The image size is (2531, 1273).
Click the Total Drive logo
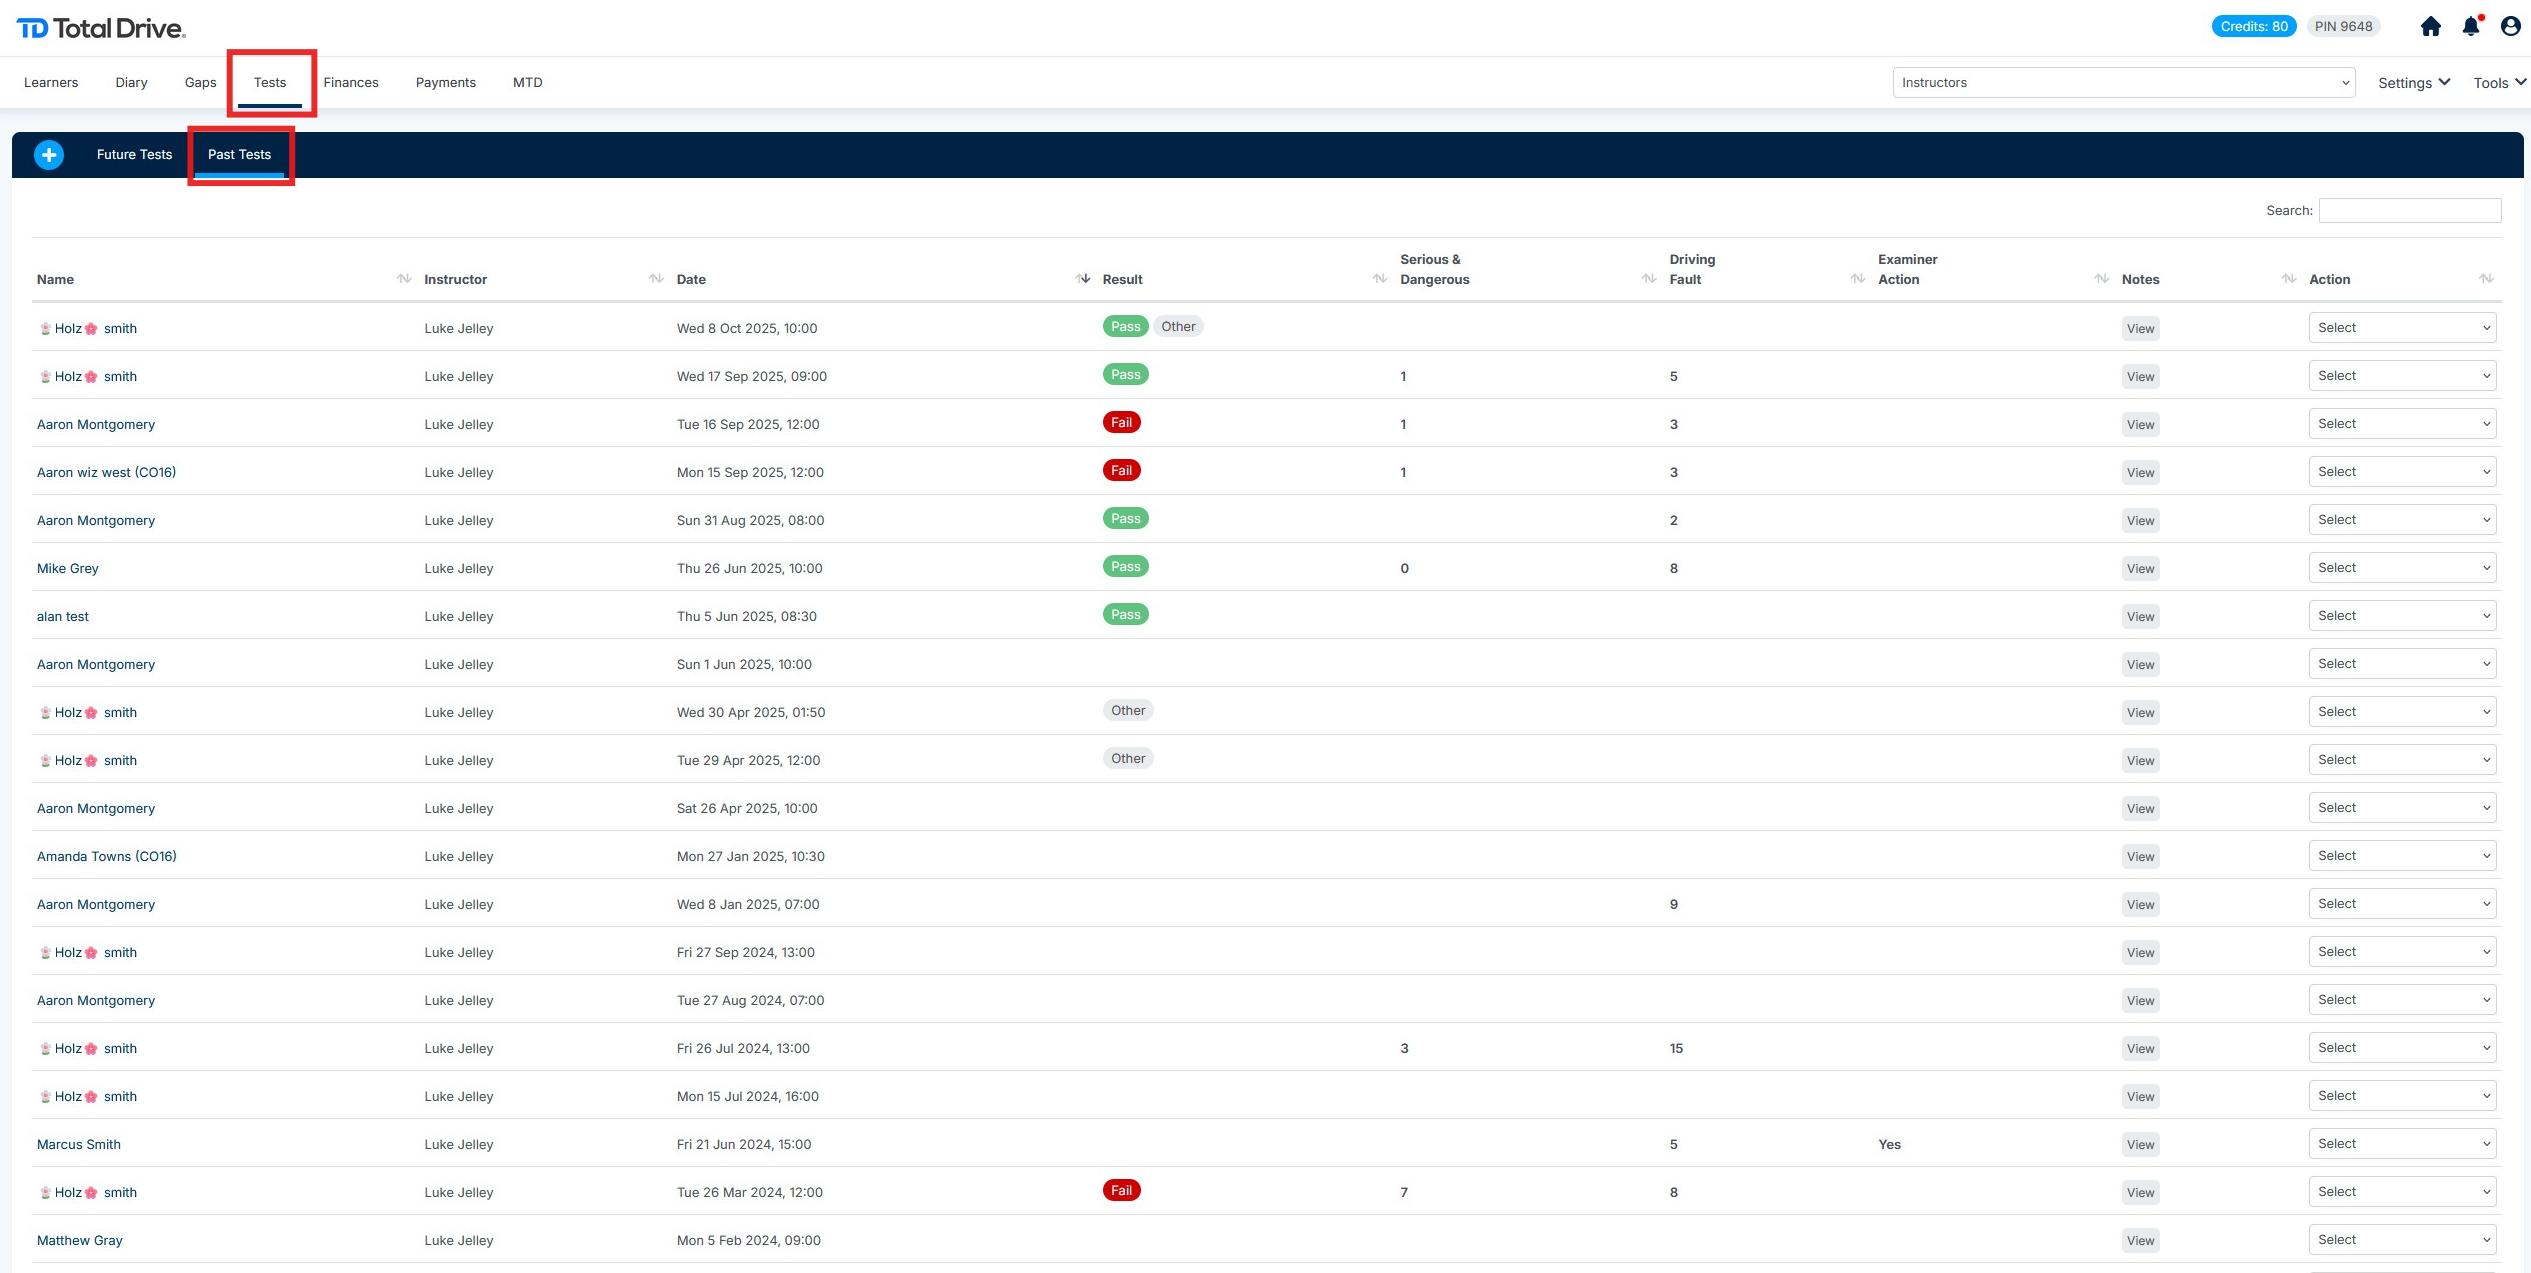click(101, 28)
